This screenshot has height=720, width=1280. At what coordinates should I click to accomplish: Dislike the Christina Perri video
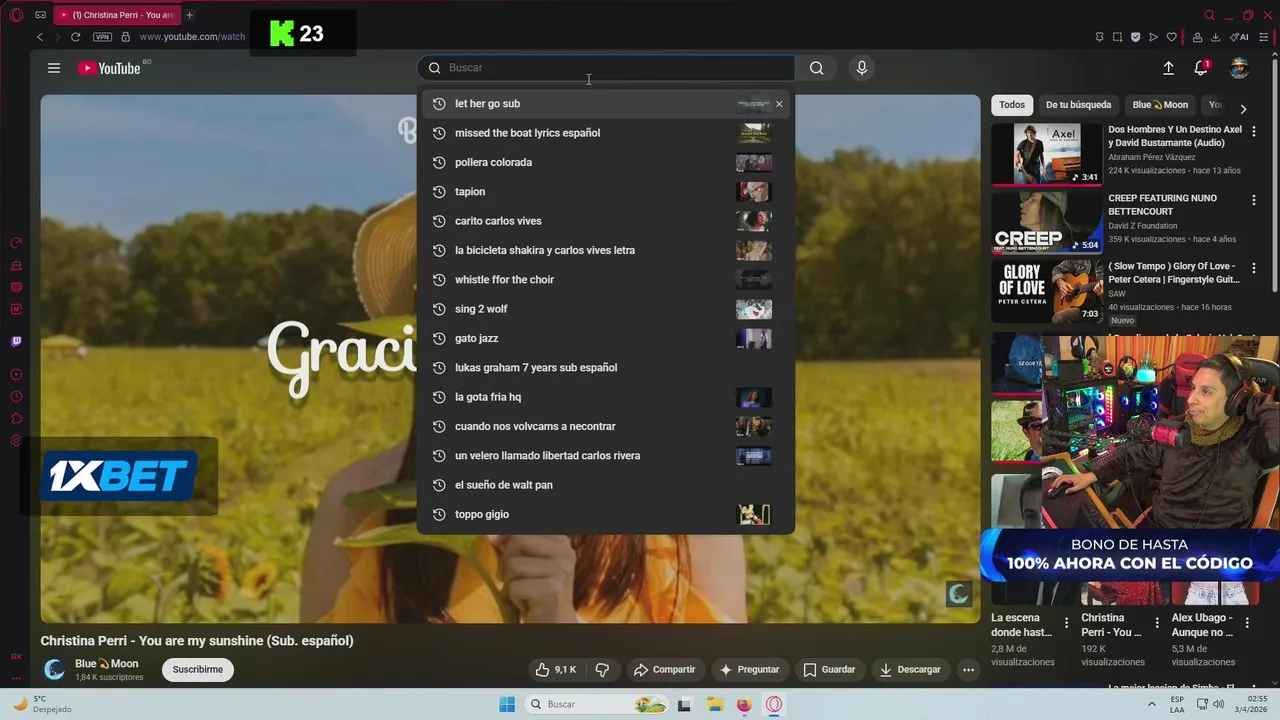tap(603, 669)
